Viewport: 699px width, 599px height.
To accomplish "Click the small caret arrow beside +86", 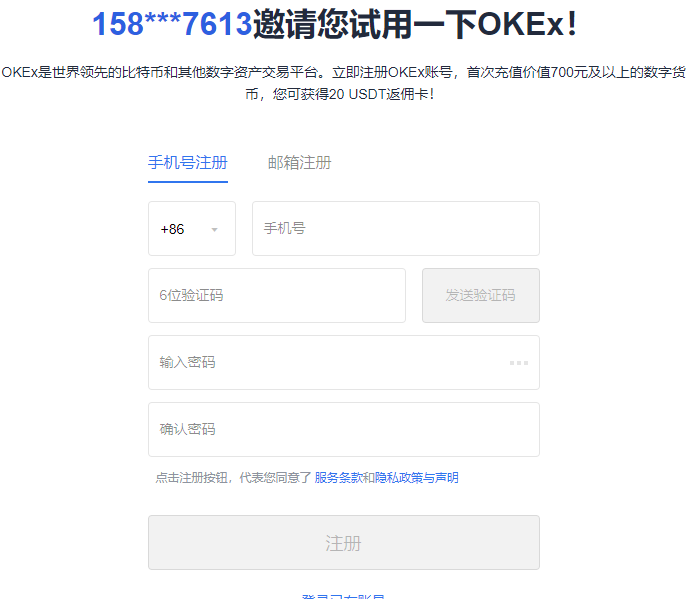I will pos(214,230).
